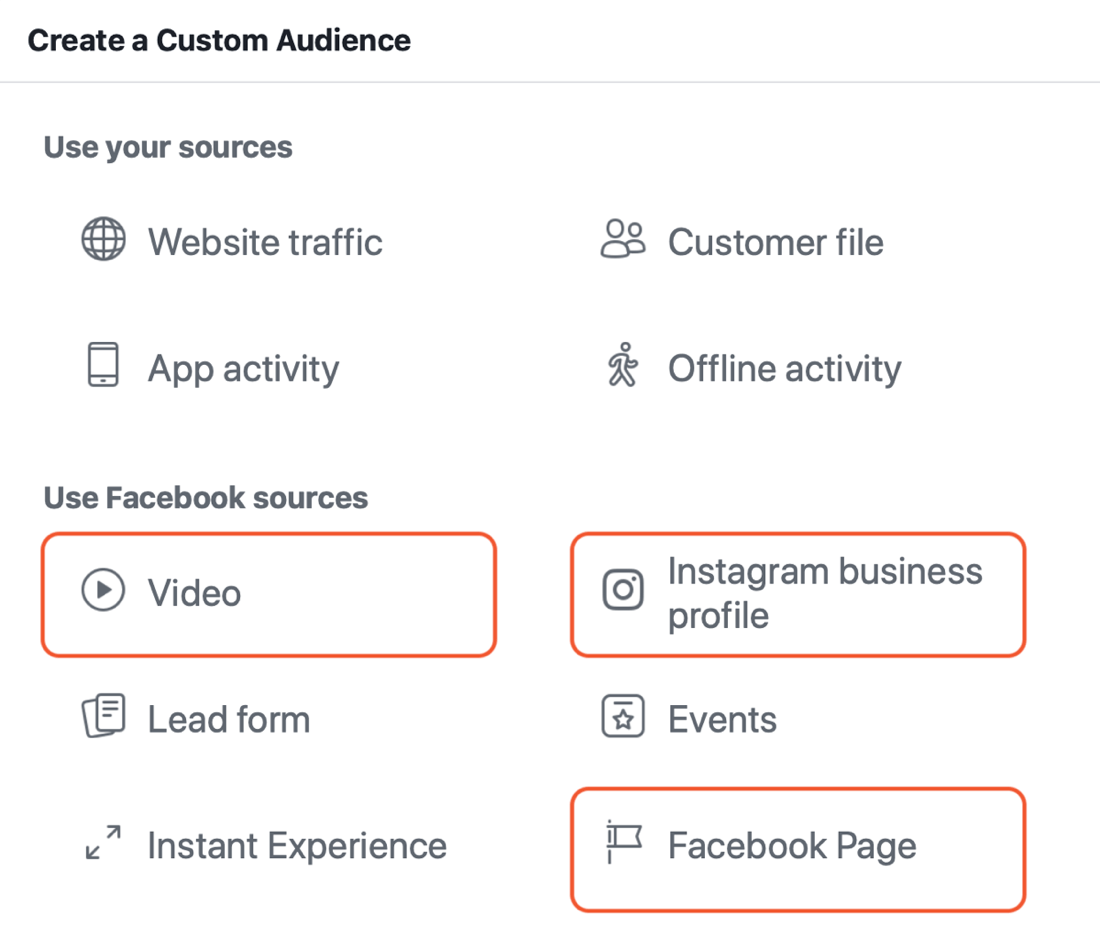Click the diagonal arrows icon for Instant Experience
Viewport: 1100px width, 938px height.
coord(103,844)
